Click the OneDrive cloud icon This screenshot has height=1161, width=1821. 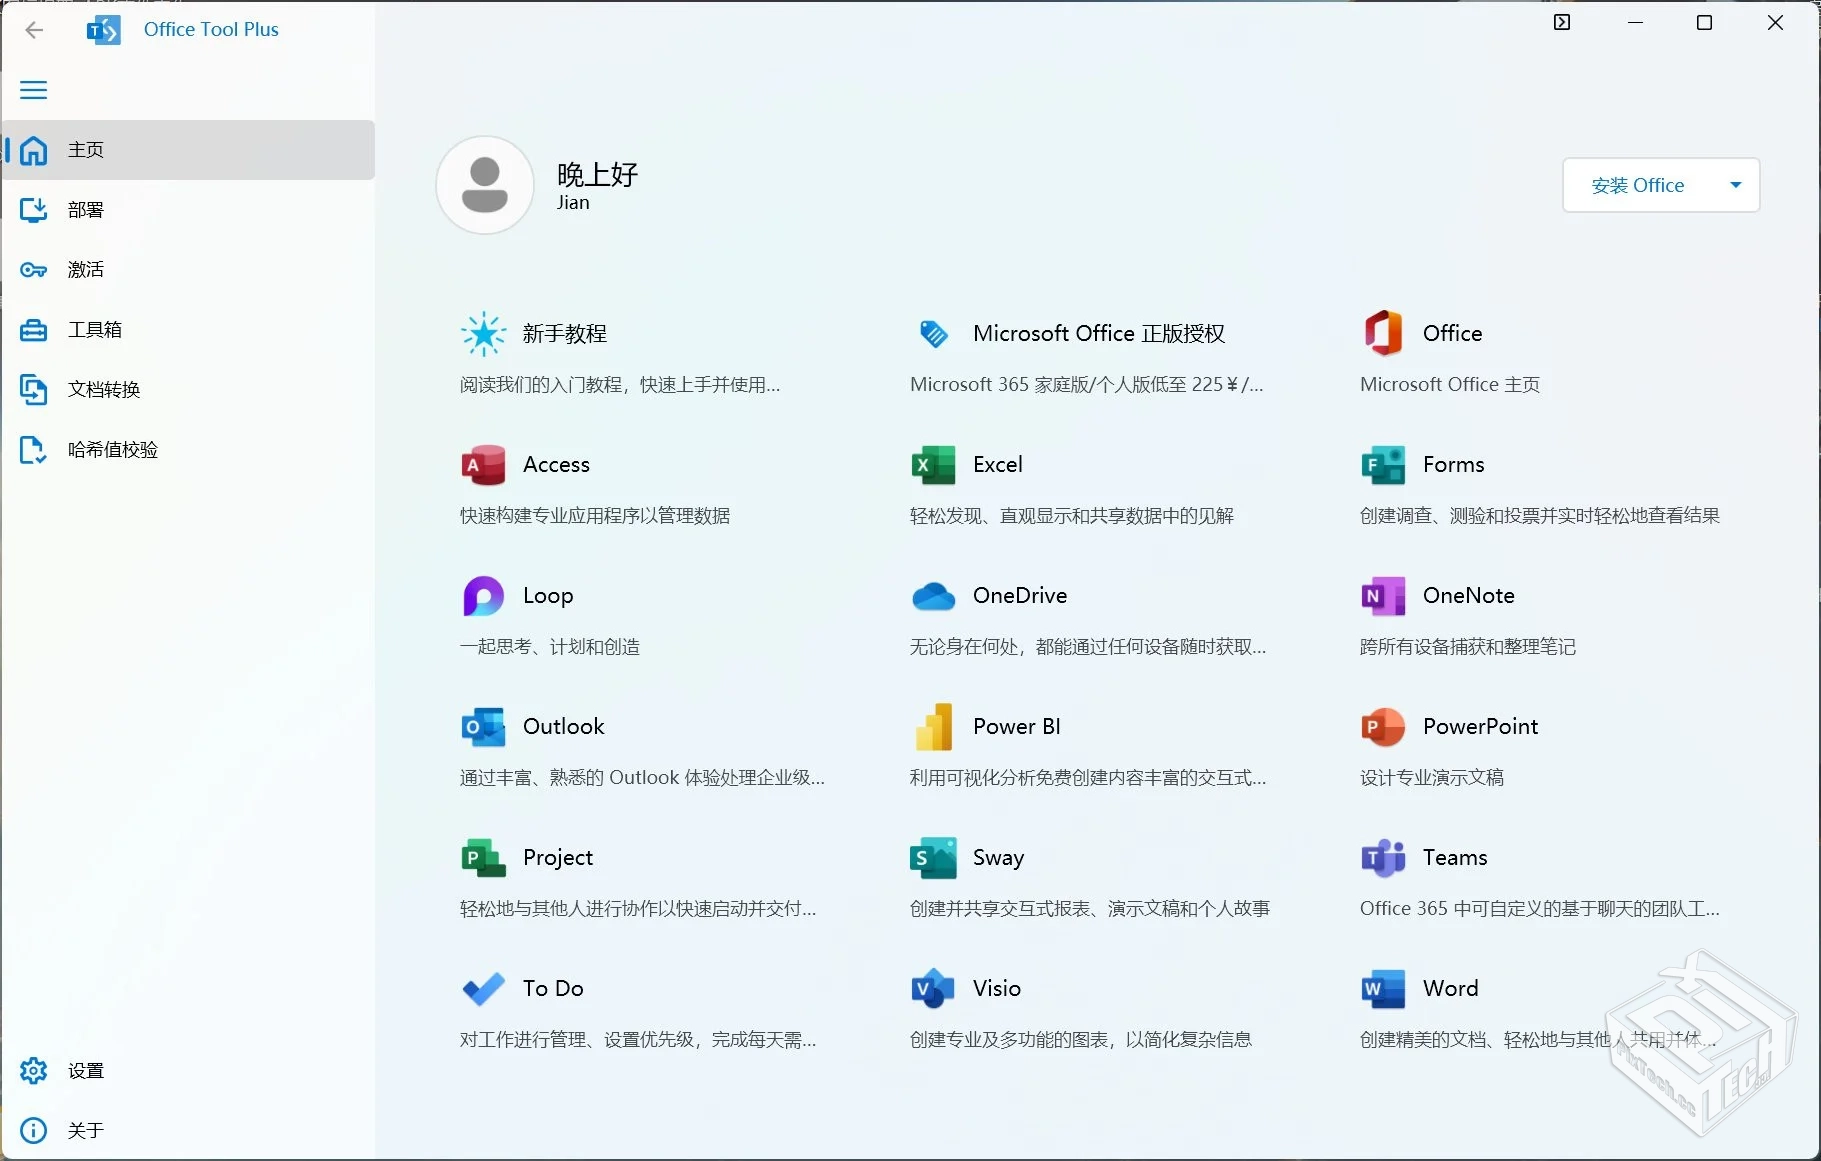pos(933,595)
